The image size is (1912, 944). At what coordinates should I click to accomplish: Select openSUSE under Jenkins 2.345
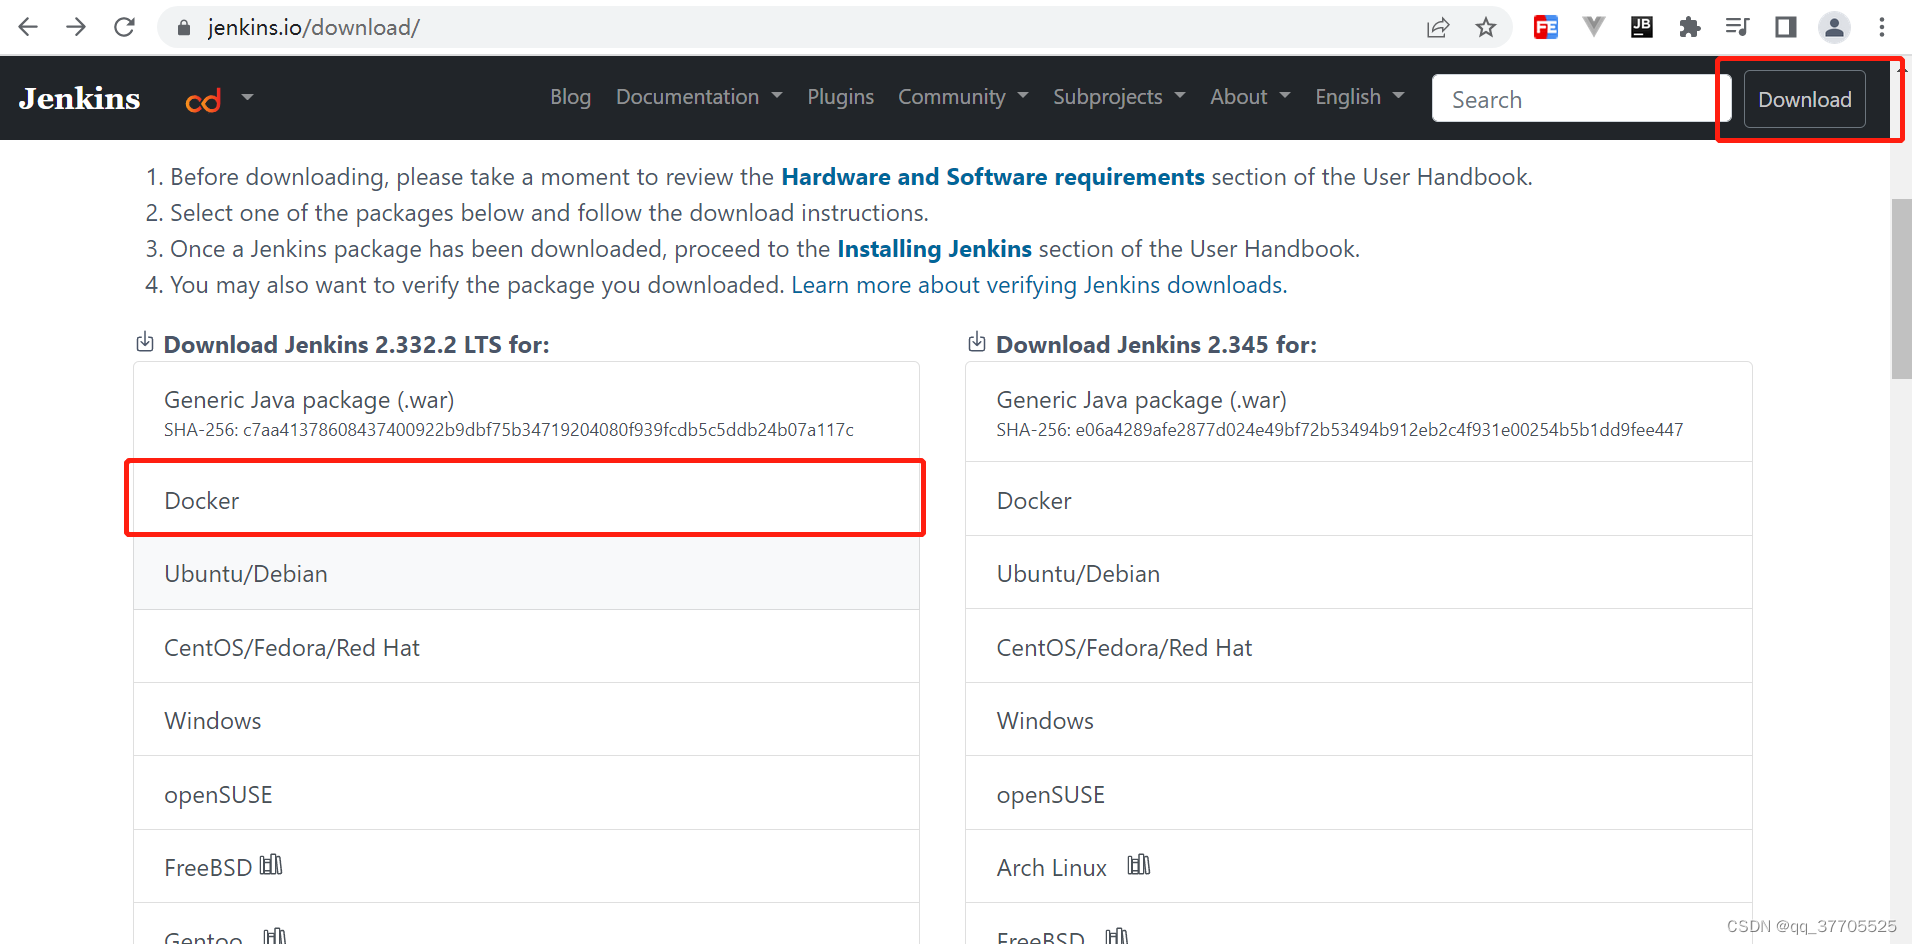pyautogui.click(x=1358, y=794)
